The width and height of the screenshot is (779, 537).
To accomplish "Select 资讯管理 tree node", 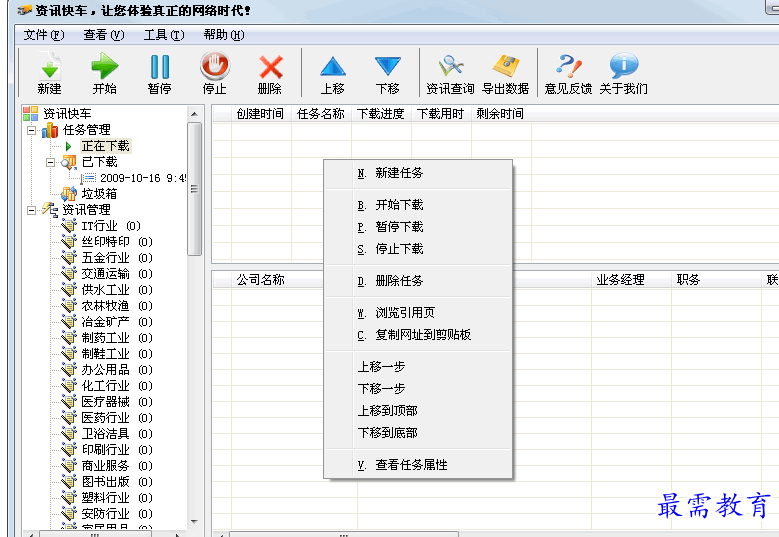I will coord(87,210).
